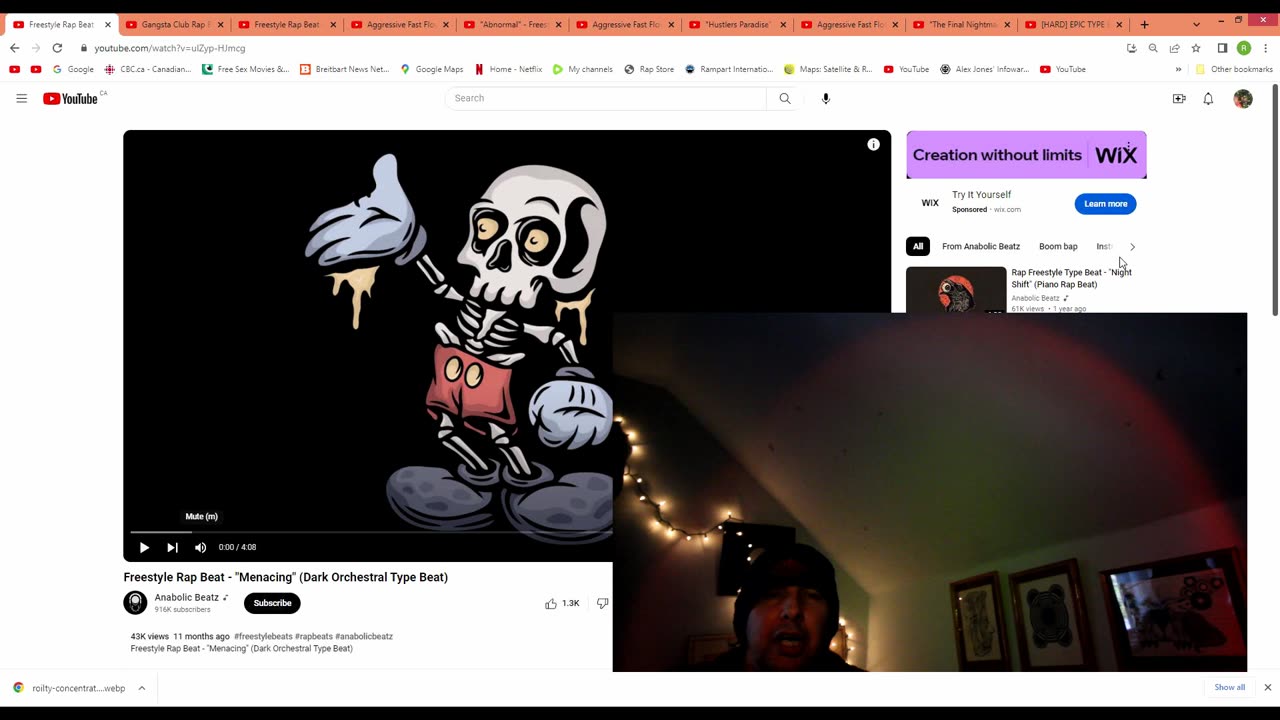
Task: Open the Anabolic Beatz channel name link
Action: pyautogui.click(x=186, y=597)
